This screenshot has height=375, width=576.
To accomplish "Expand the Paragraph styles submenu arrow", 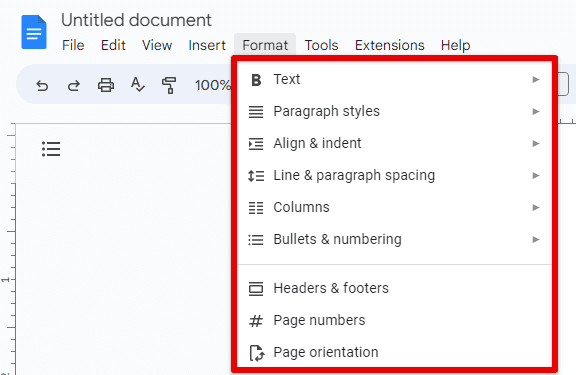I will point(536,111).
